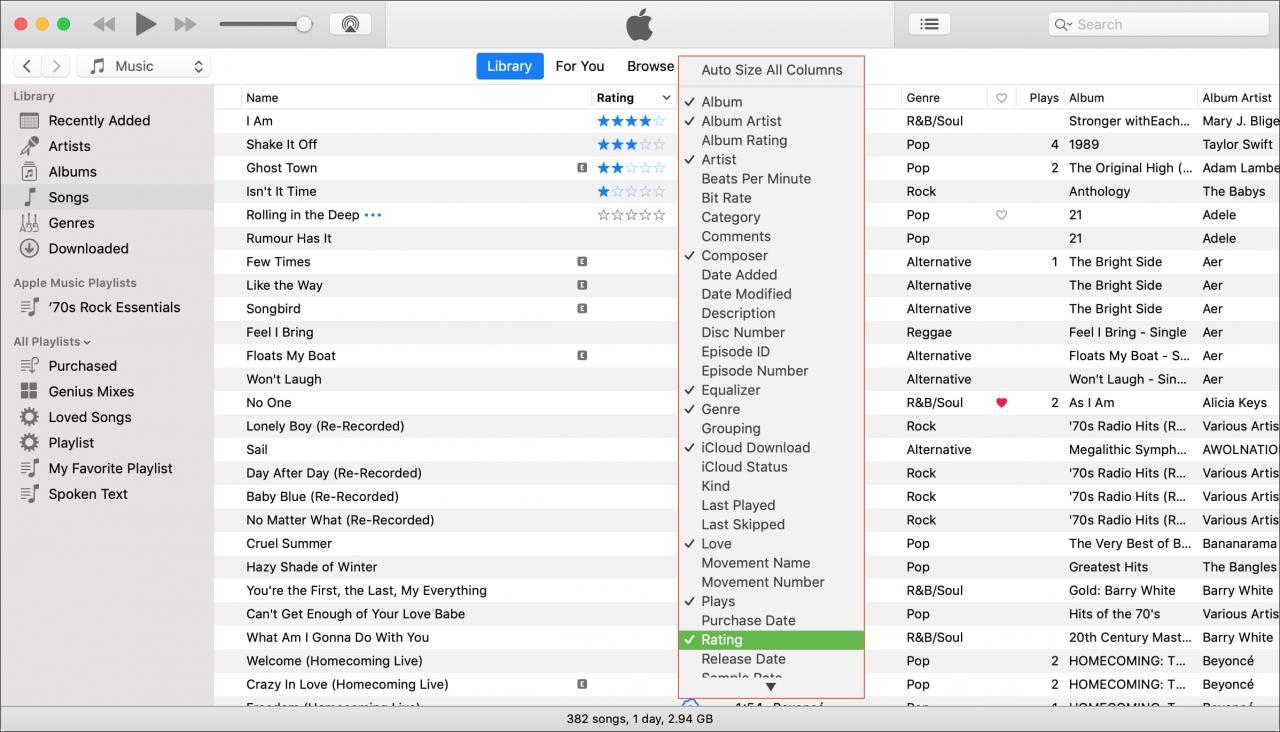Uncheck Artist in the column menu
The width and height of the screenshot is (1280, 732).
[x=771, y=159]
